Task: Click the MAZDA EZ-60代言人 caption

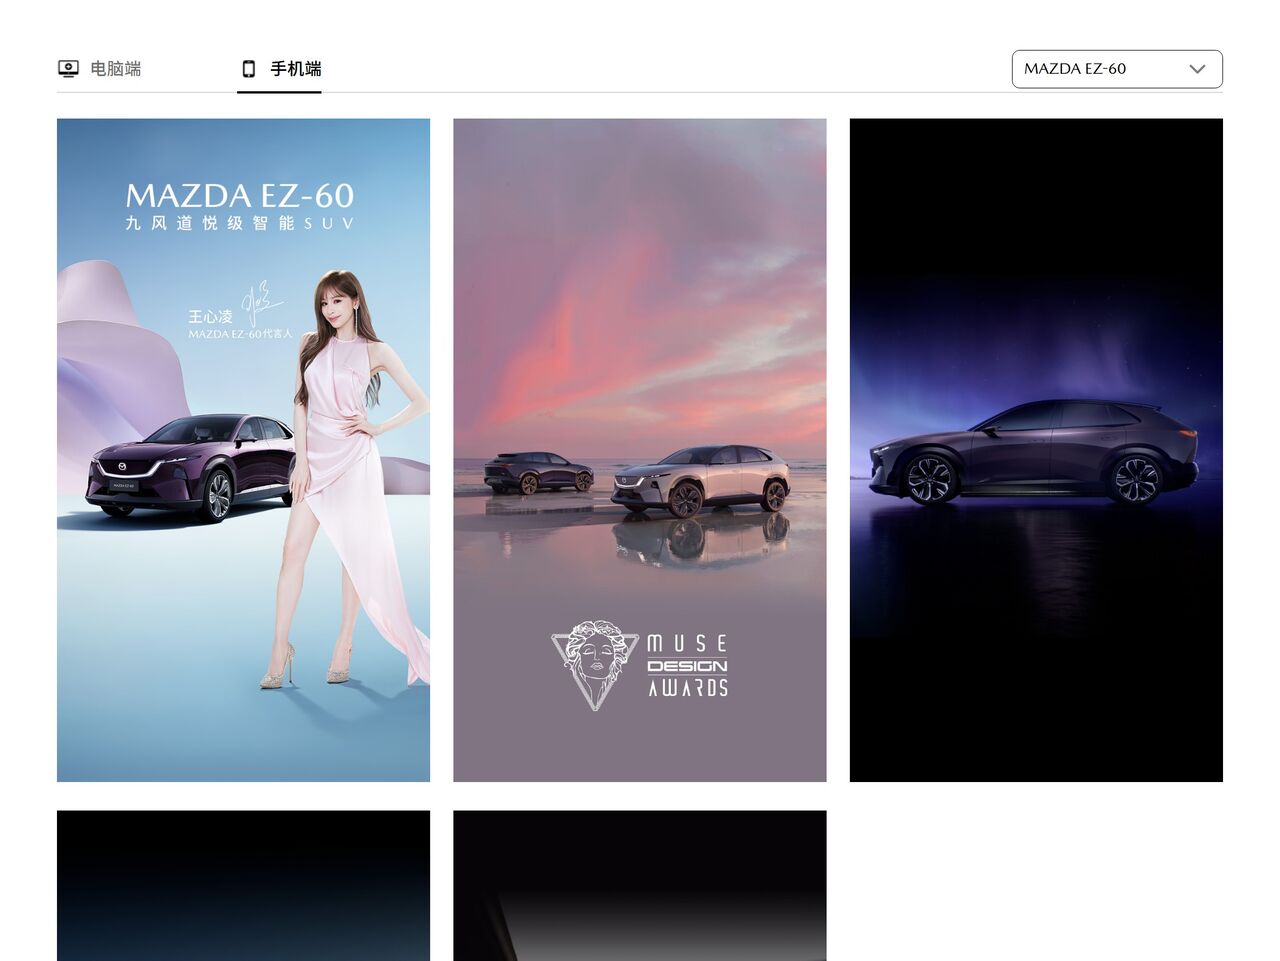Action: coord(240,334)
